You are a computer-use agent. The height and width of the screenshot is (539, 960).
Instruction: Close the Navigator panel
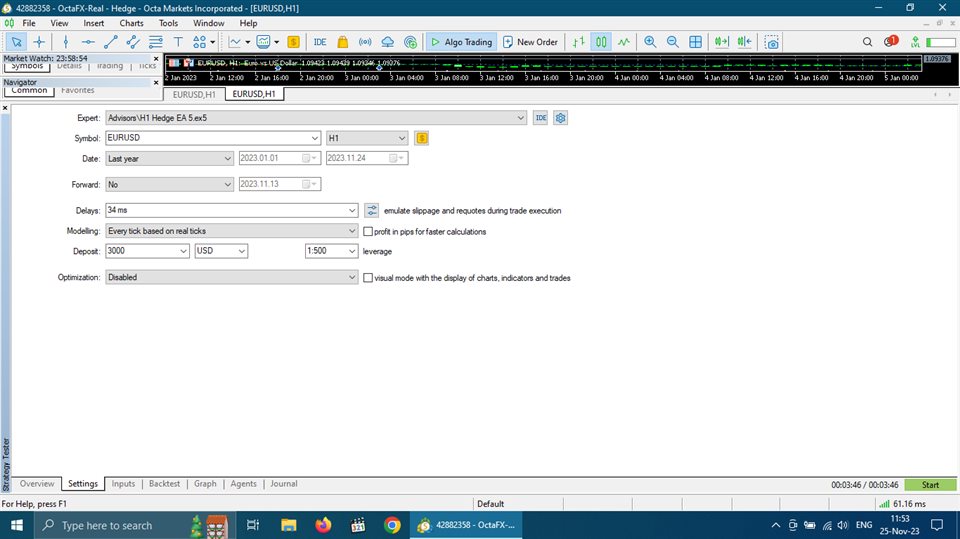point(156,83)
